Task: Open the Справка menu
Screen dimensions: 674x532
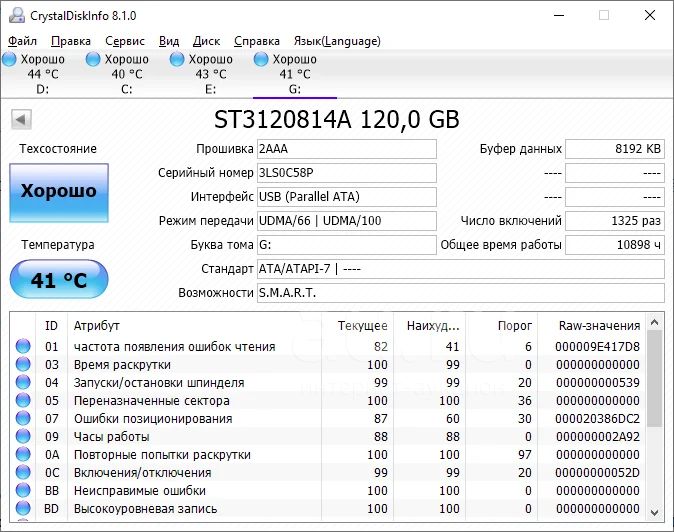Action: 257,41
